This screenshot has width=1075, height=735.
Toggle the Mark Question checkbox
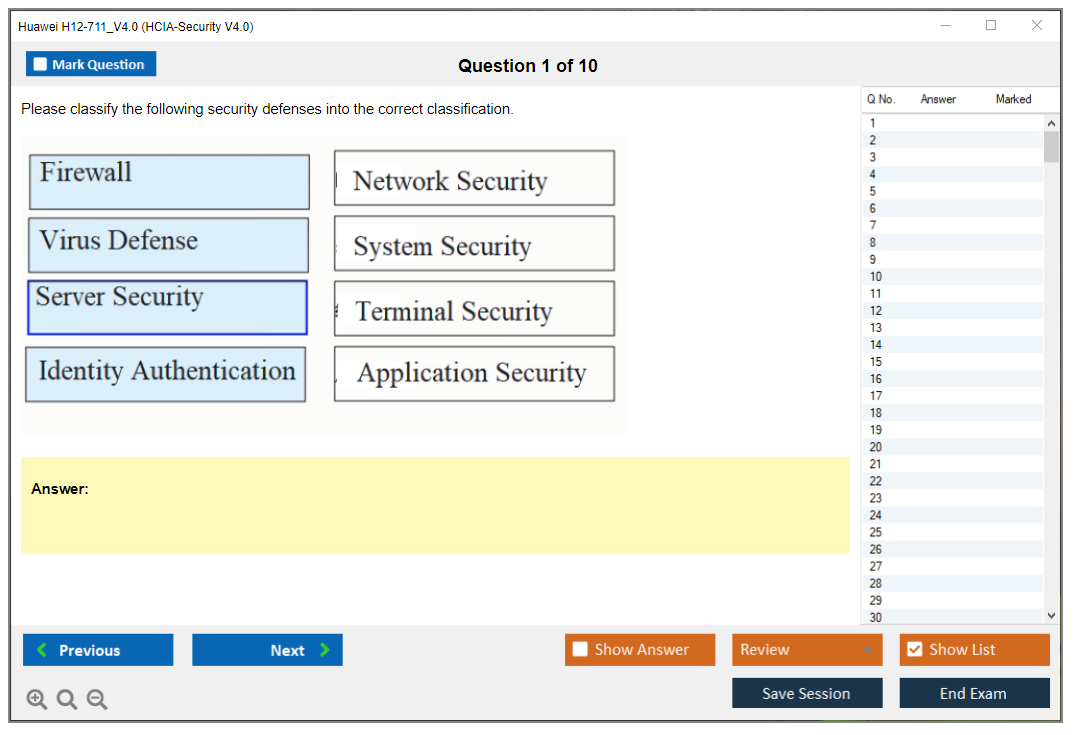tap(41, 65)
